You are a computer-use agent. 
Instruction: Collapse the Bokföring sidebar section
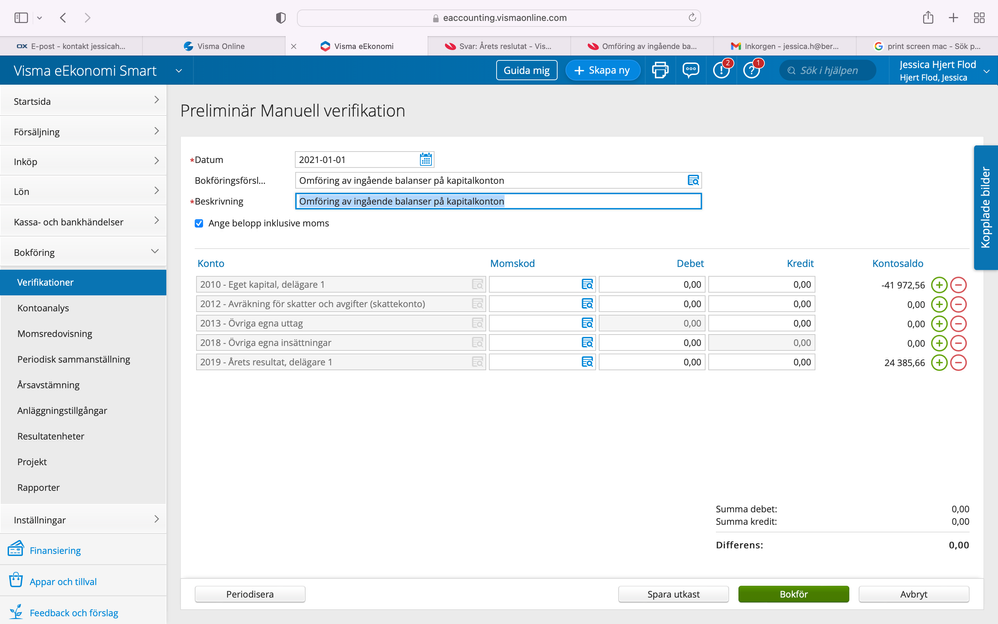[83, 252]
